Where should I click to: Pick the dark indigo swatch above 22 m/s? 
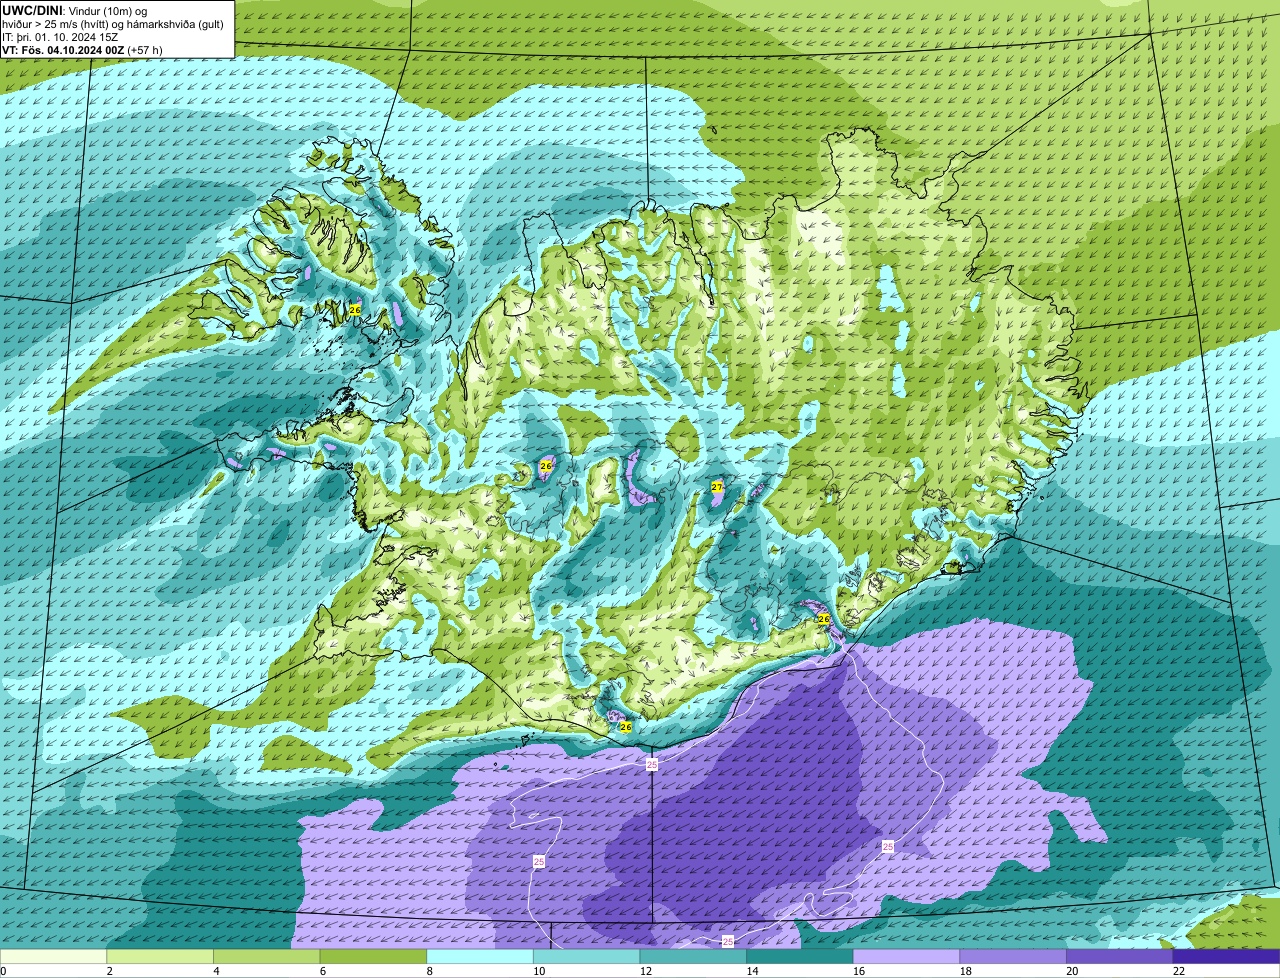[1226, 956]
